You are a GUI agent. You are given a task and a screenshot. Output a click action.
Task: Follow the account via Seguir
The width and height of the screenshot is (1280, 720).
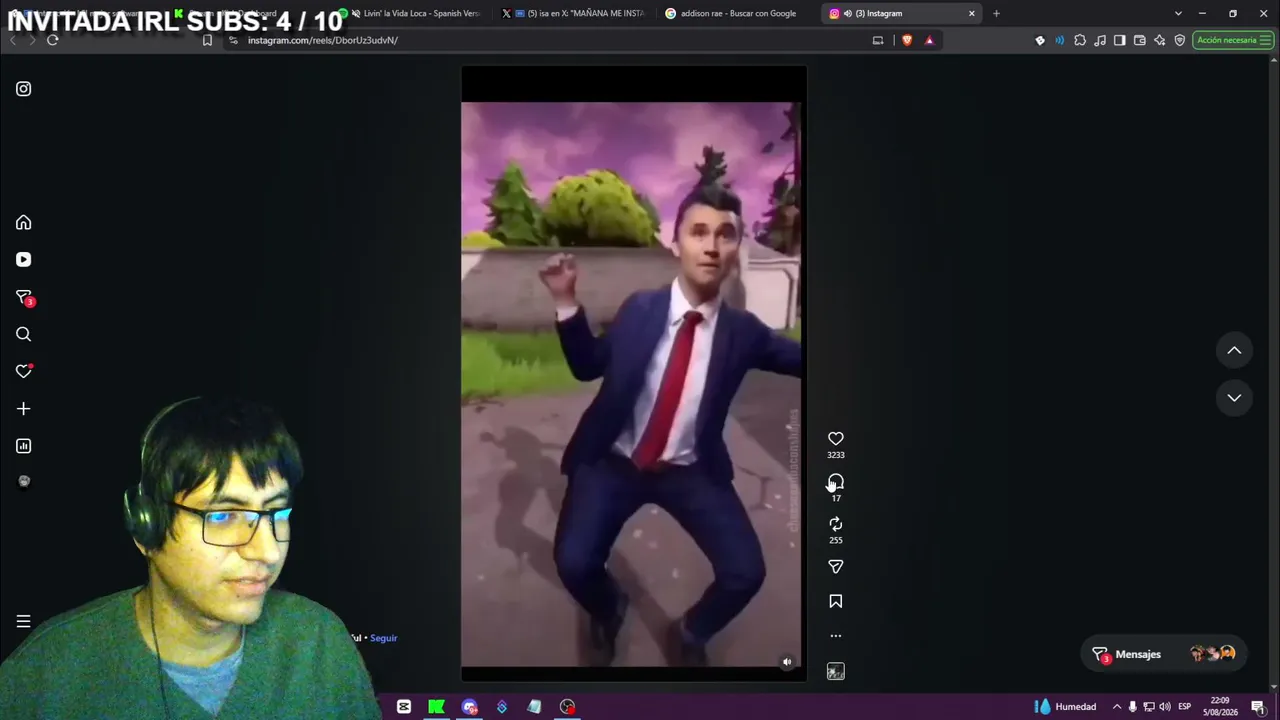pos(384,638)
